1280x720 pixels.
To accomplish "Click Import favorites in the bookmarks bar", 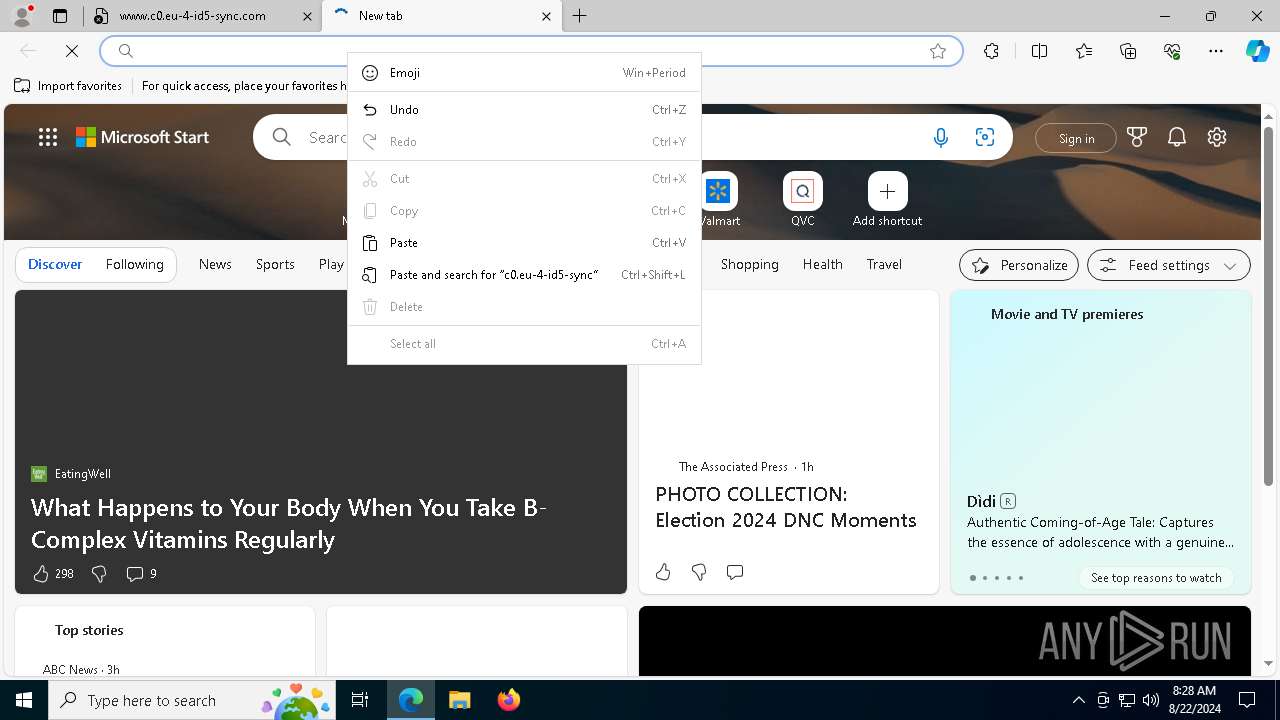I will tap(68, 86).
